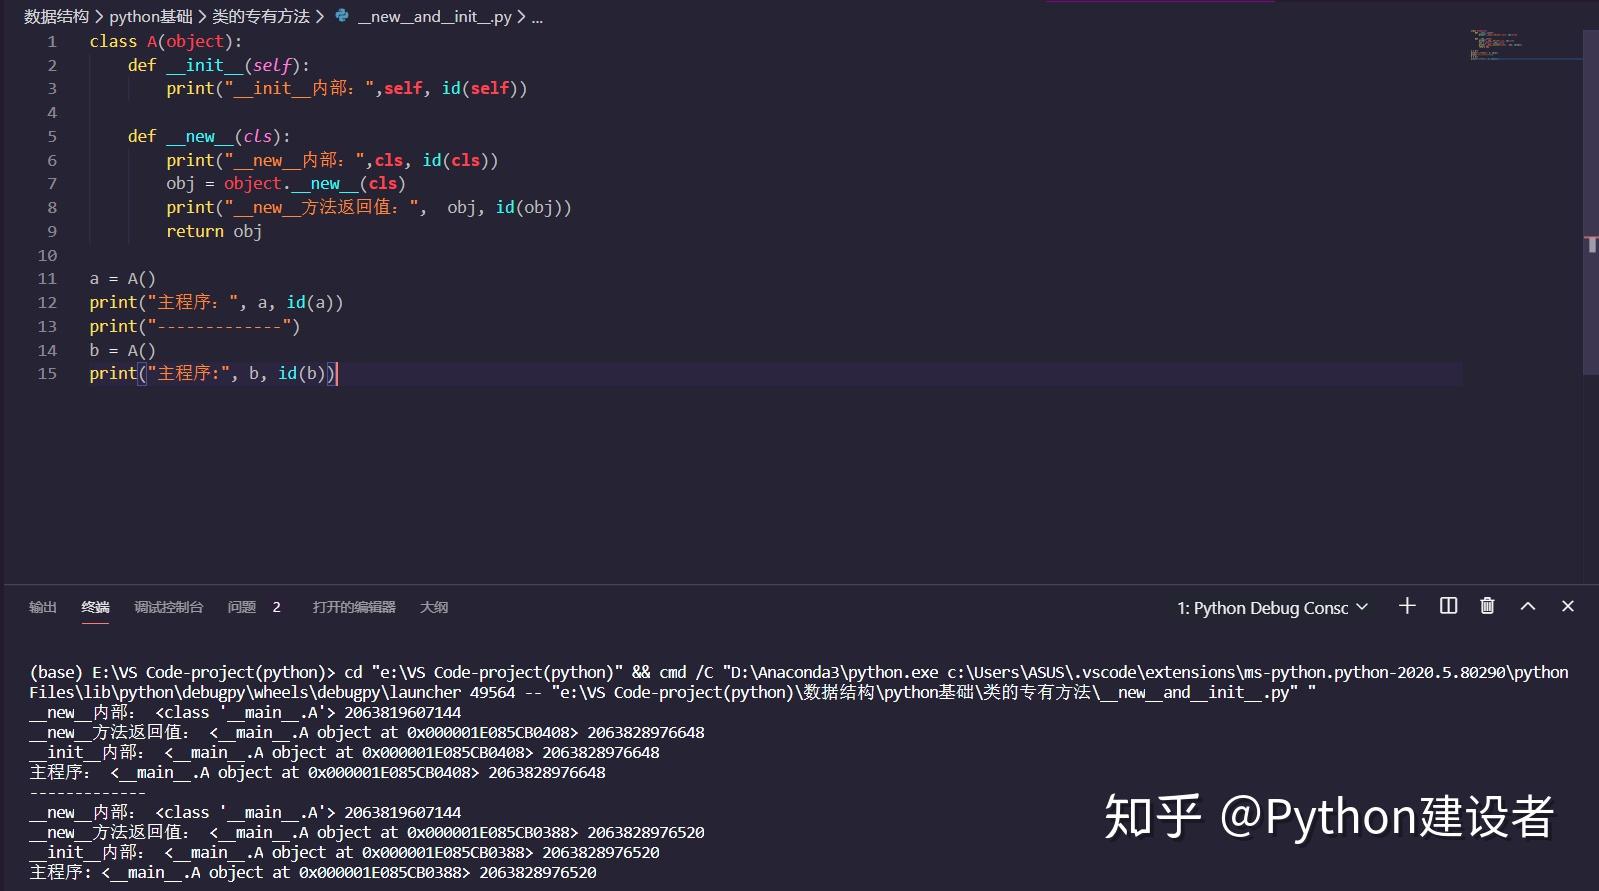
Task: Click 'b = A()' code line
Action: point(122,350)
